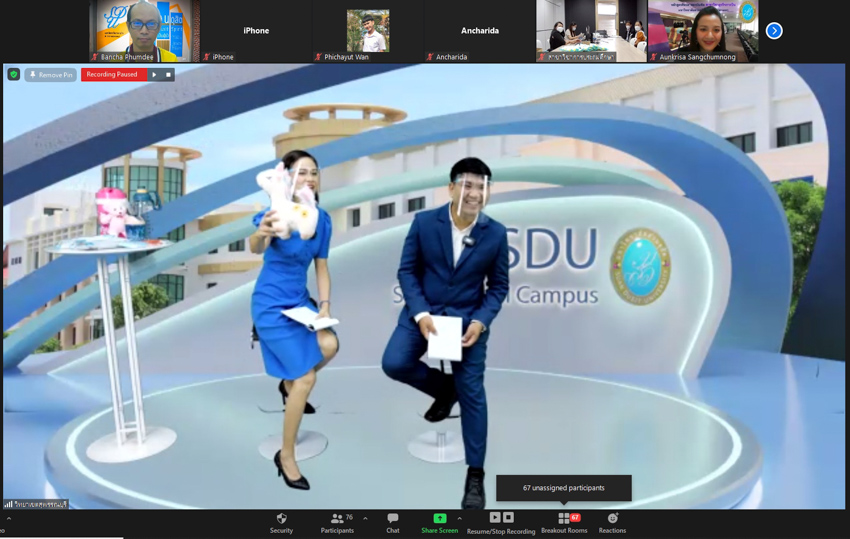Open the Reactions menu

click(x=612, y=523)
